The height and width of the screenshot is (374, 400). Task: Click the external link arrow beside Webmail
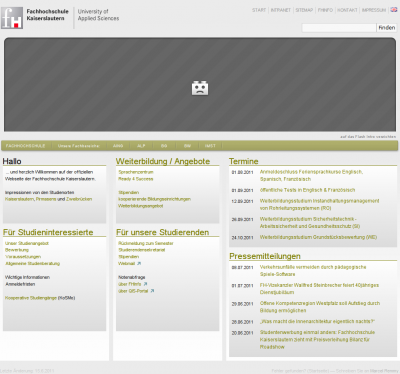point(139,263)
